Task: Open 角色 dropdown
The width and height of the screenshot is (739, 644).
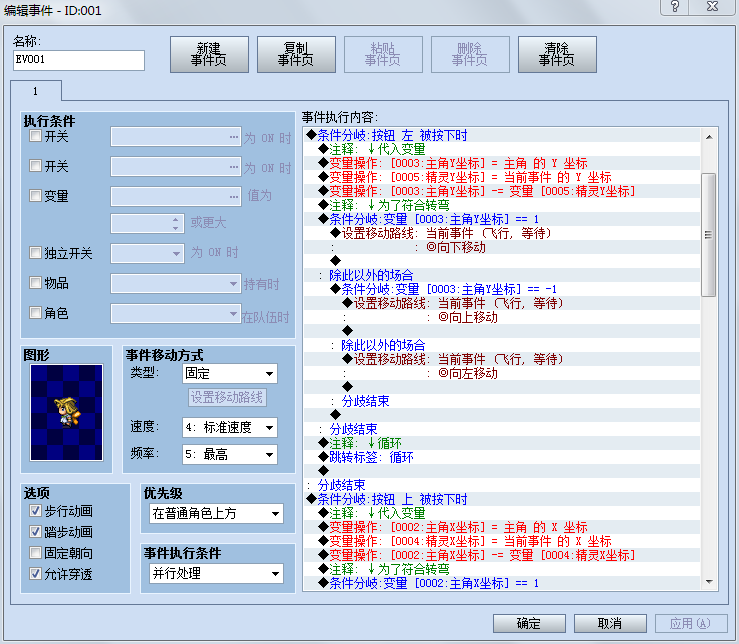Action: click(176, 314)
